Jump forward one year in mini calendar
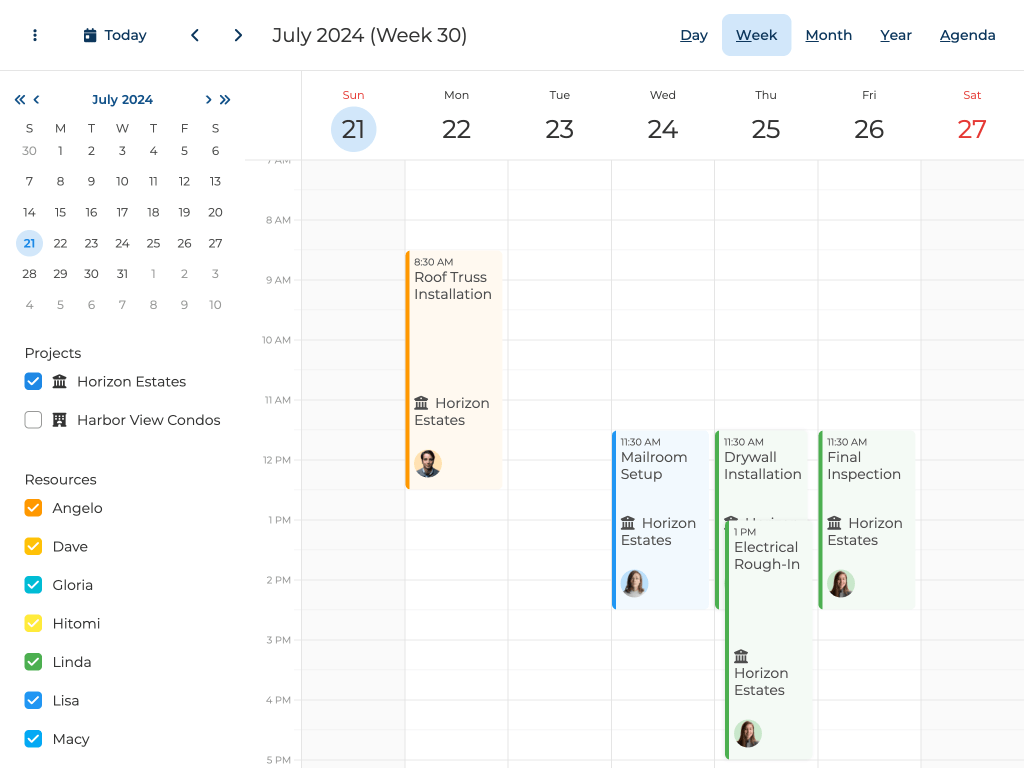 pos(225,100)
